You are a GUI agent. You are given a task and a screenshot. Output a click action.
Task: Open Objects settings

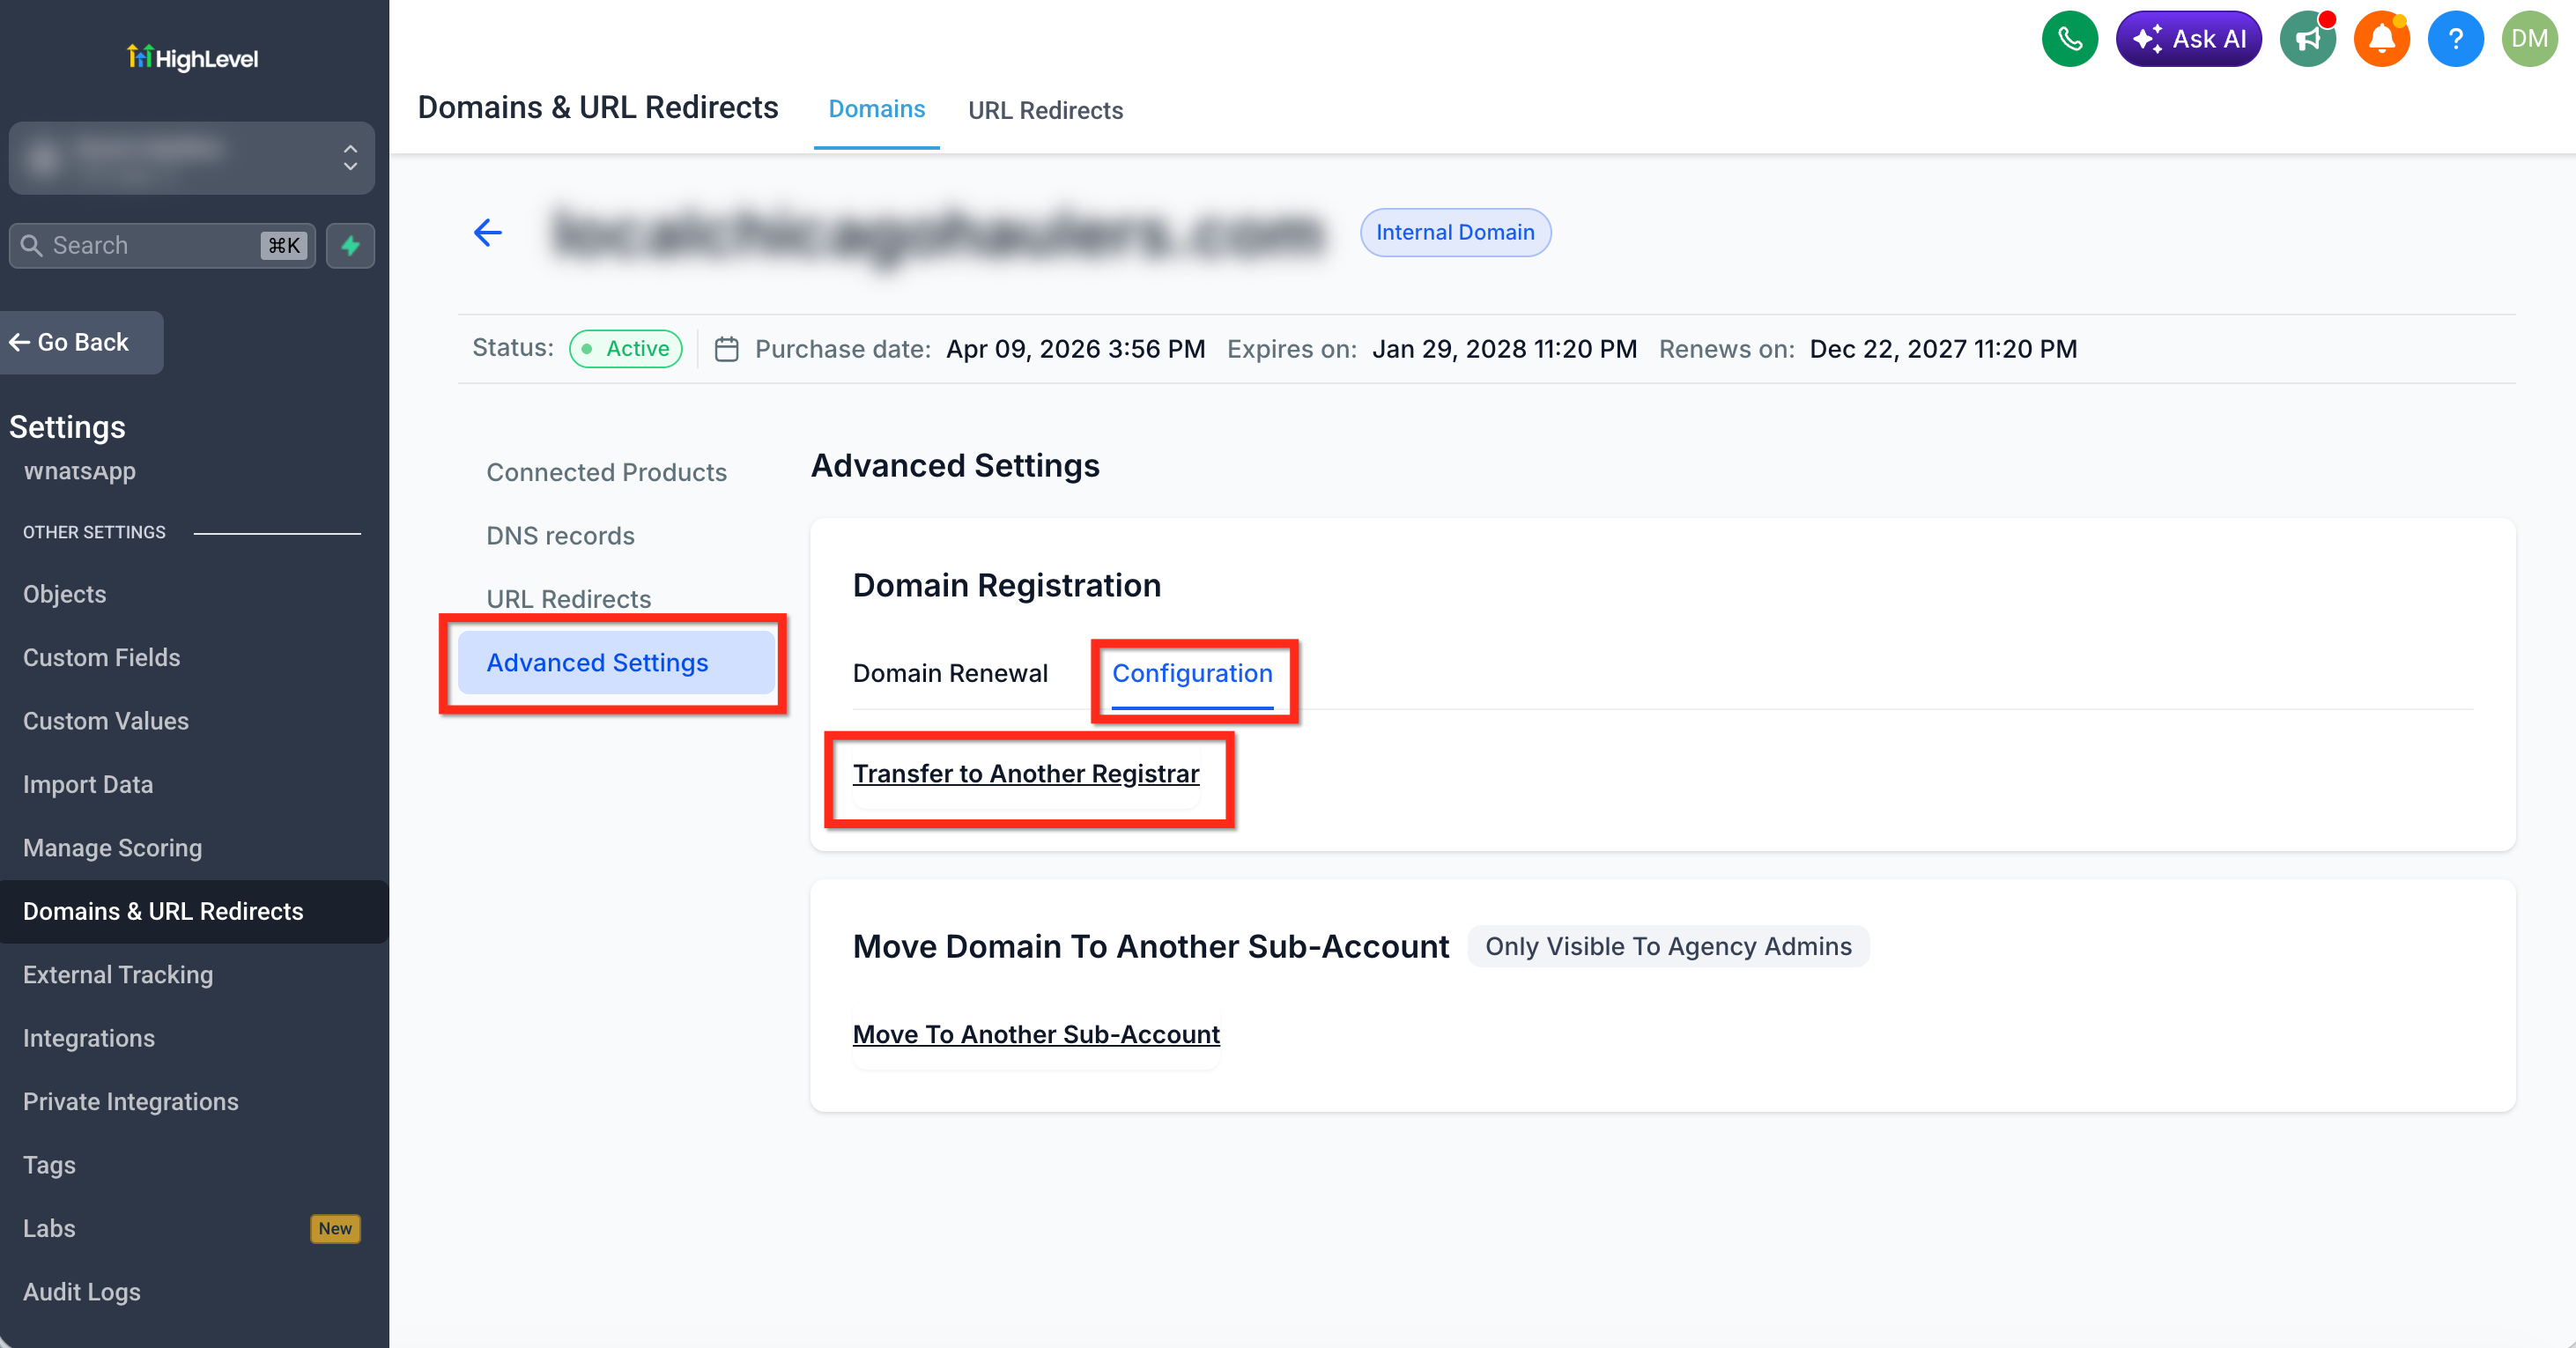[64, 594]
